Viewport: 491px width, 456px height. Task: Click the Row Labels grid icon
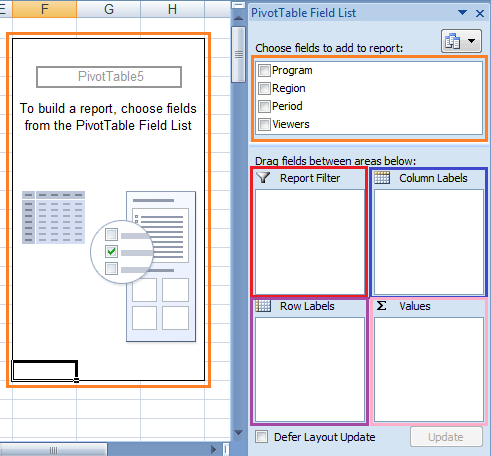click(x=263, y=306)
